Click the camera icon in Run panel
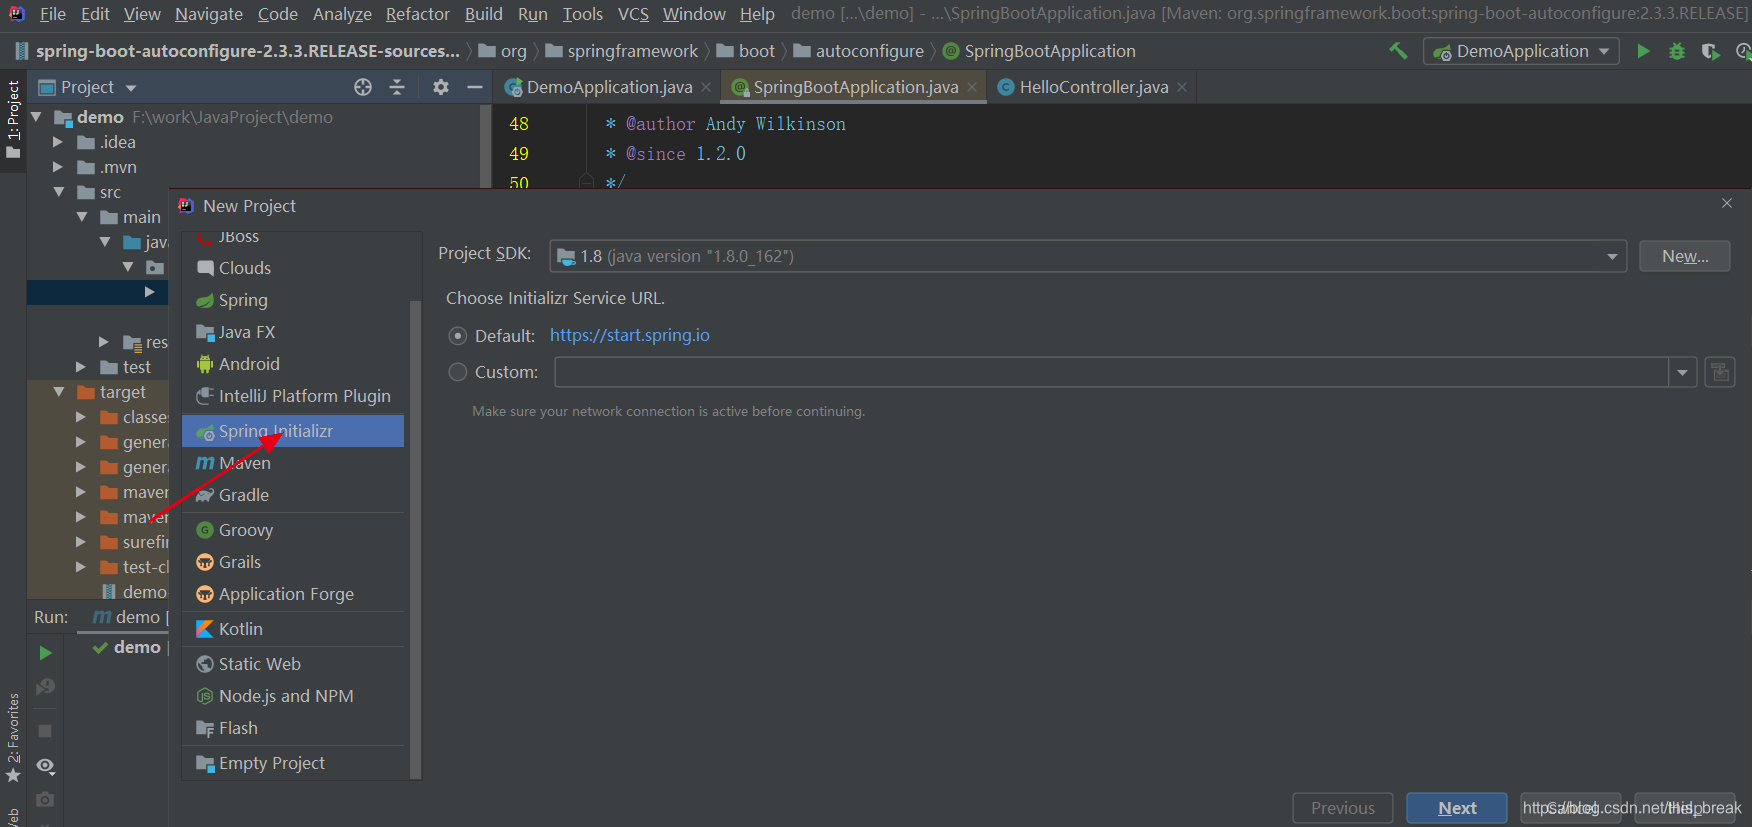This screenshot has height=827, width=1752. click(x=45, y=800)
